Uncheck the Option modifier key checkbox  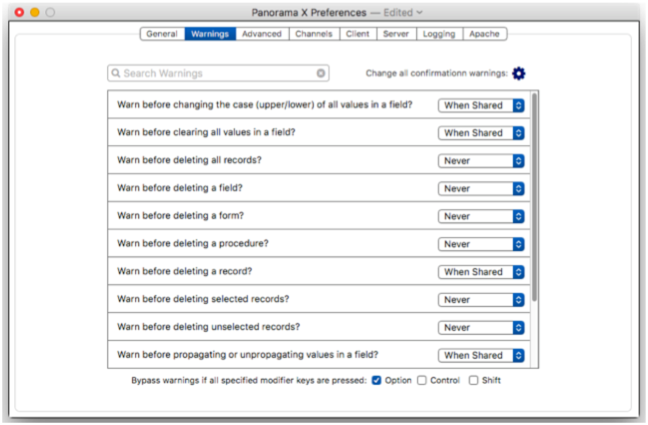point(376,380)
